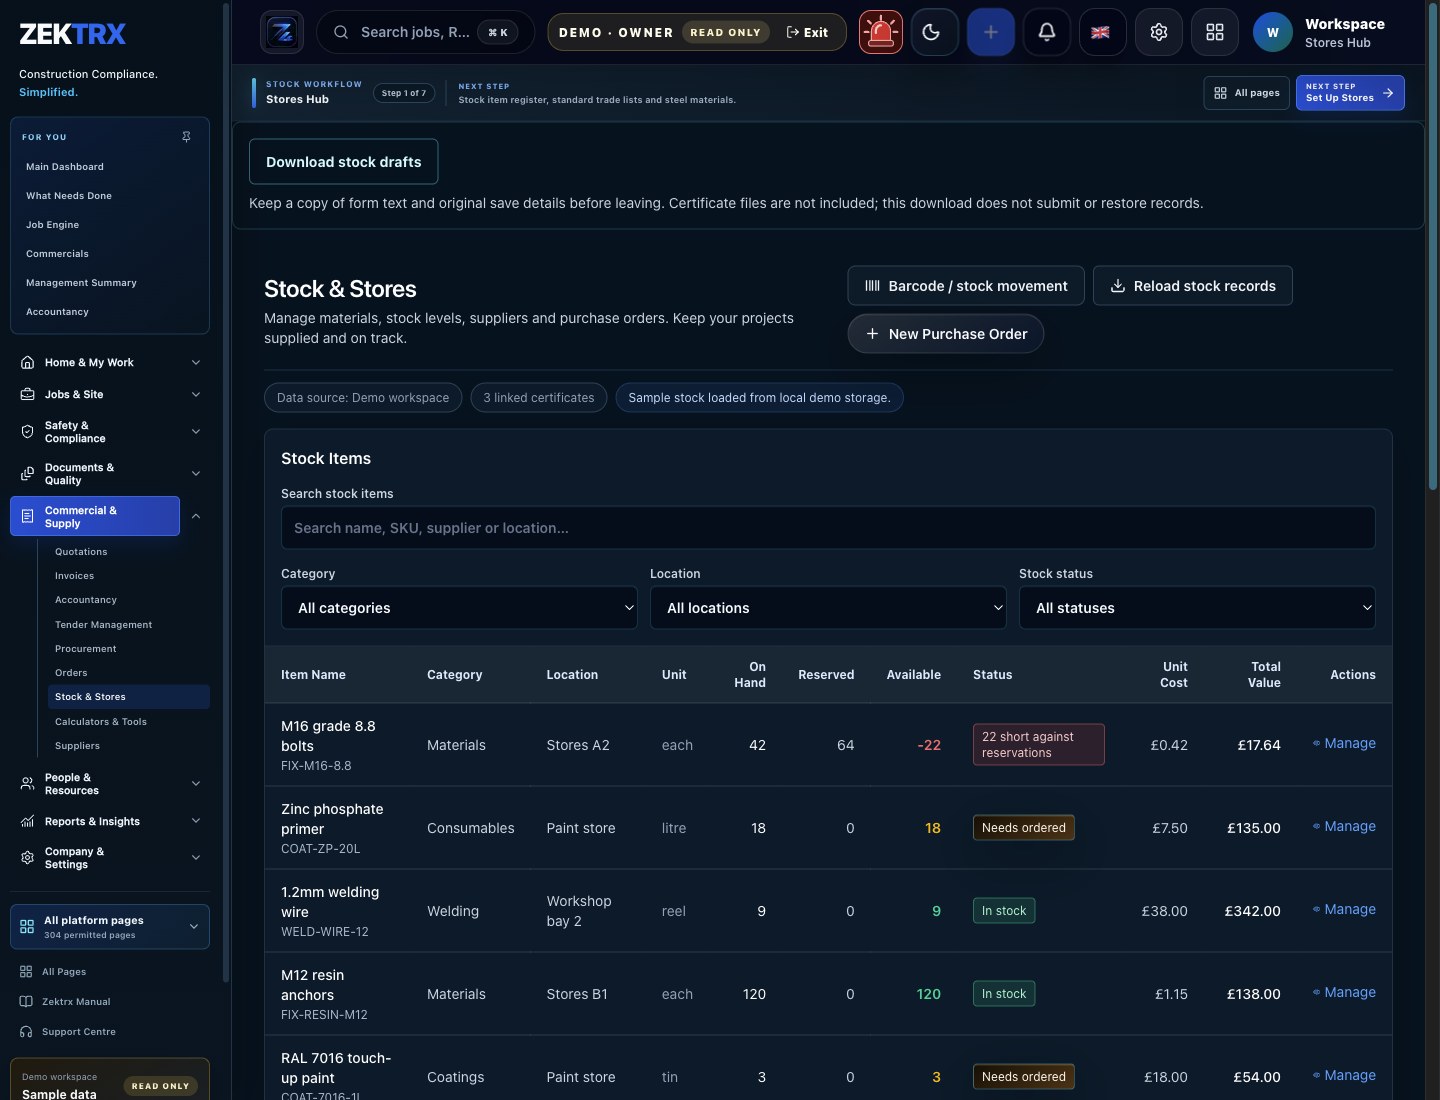Open Barcode / stock movement
Image resolution: width=1440 pixels, height=1100 pixels.
966,286
